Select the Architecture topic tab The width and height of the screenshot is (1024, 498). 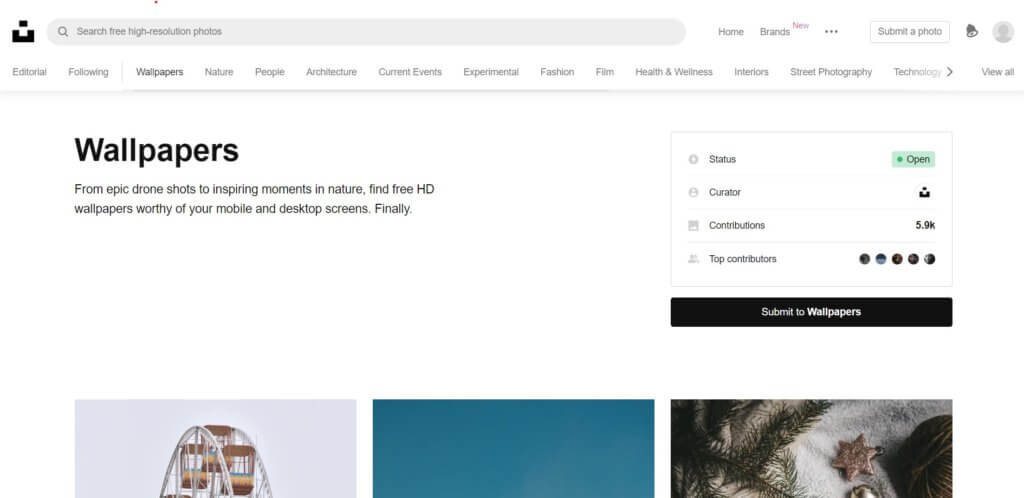coord(331,72)
